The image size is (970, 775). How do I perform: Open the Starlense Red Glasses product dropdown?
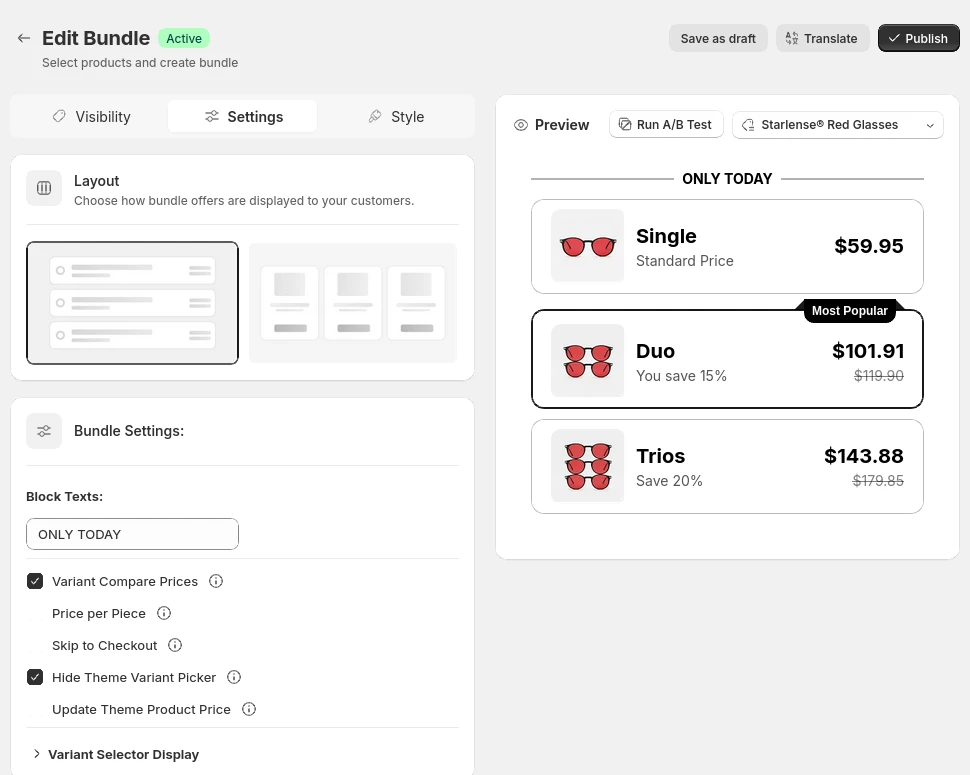point(838,125)
